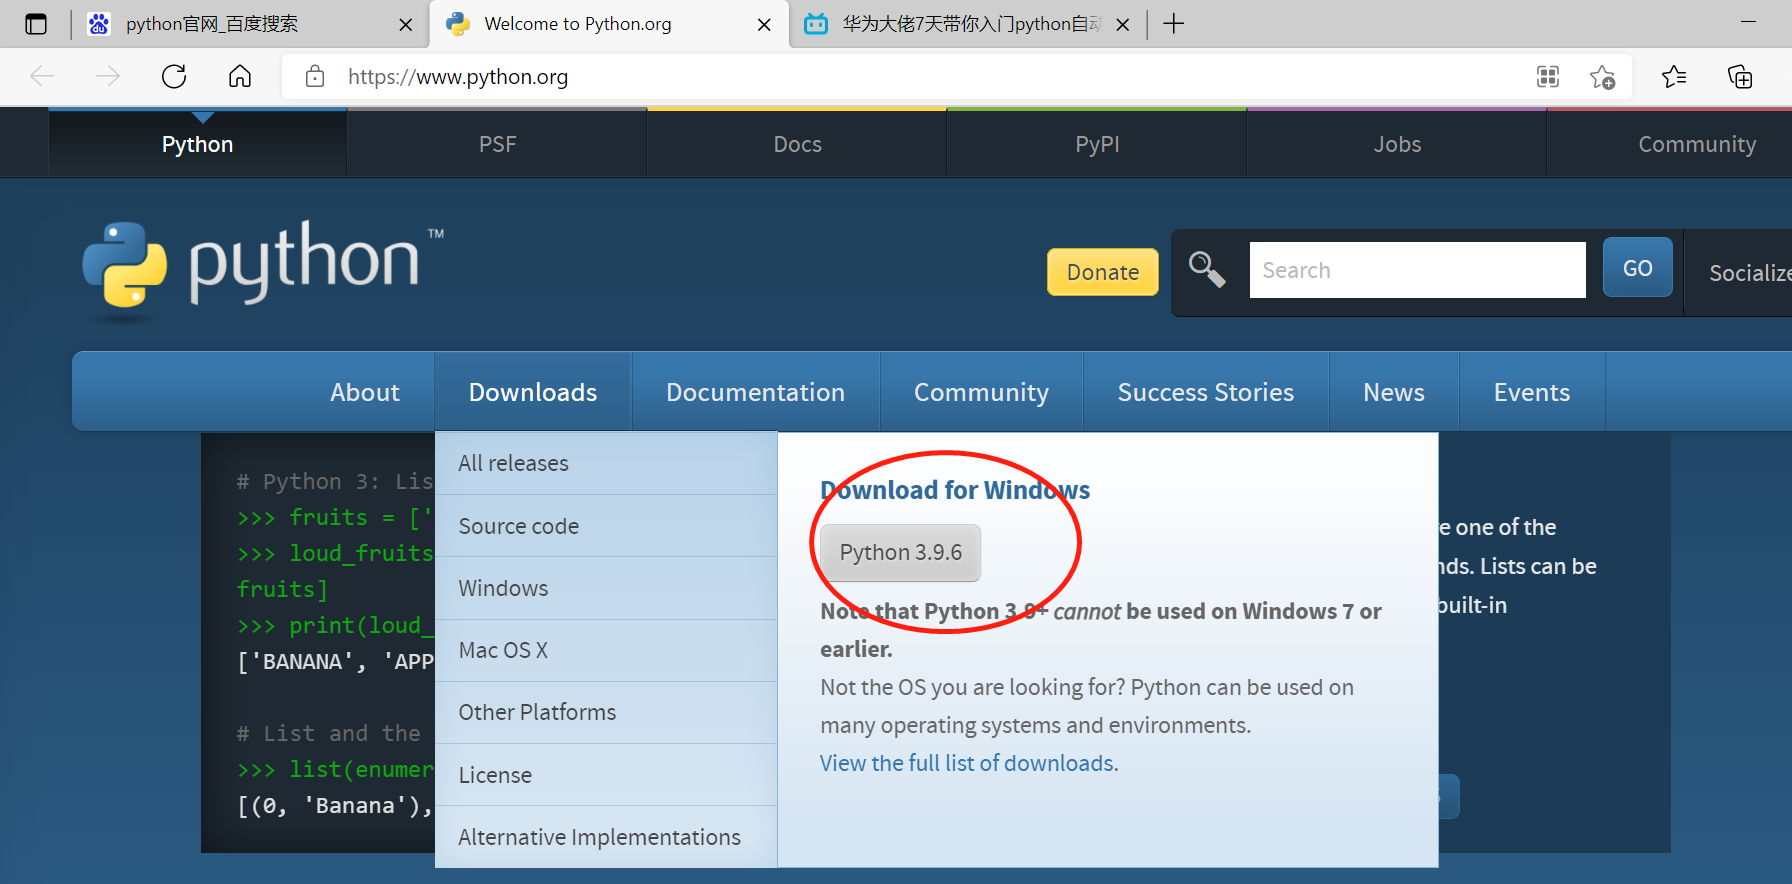Open a new tab with plus icon
This screenshot has width=1792, height=884.
[x=1174, y=24]
